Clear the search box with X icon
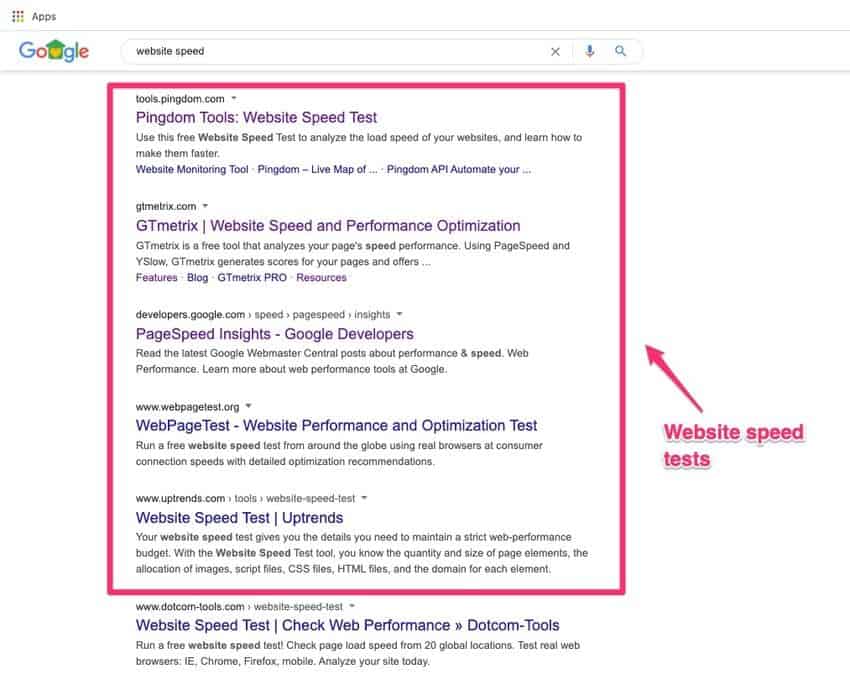850x690 pixels. click(556, 51)
